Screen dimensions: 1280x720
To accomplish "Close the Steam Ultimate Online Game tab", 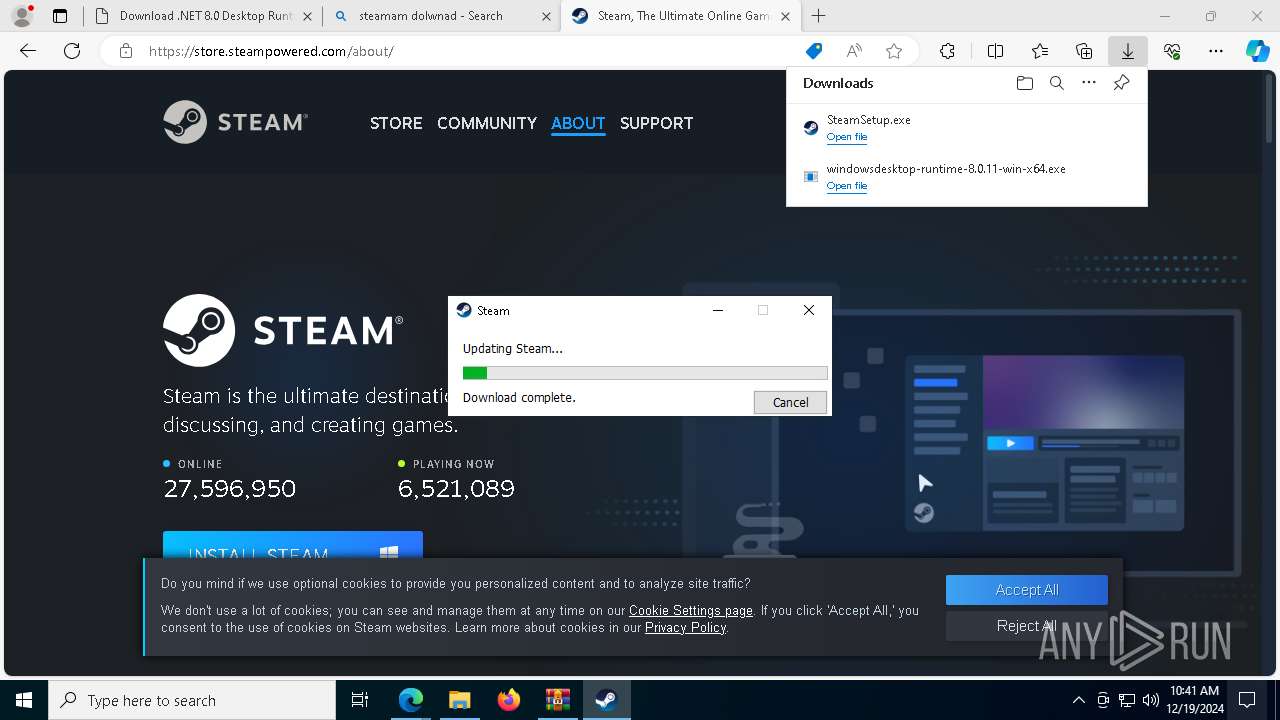I will click(x=785, y=16).
